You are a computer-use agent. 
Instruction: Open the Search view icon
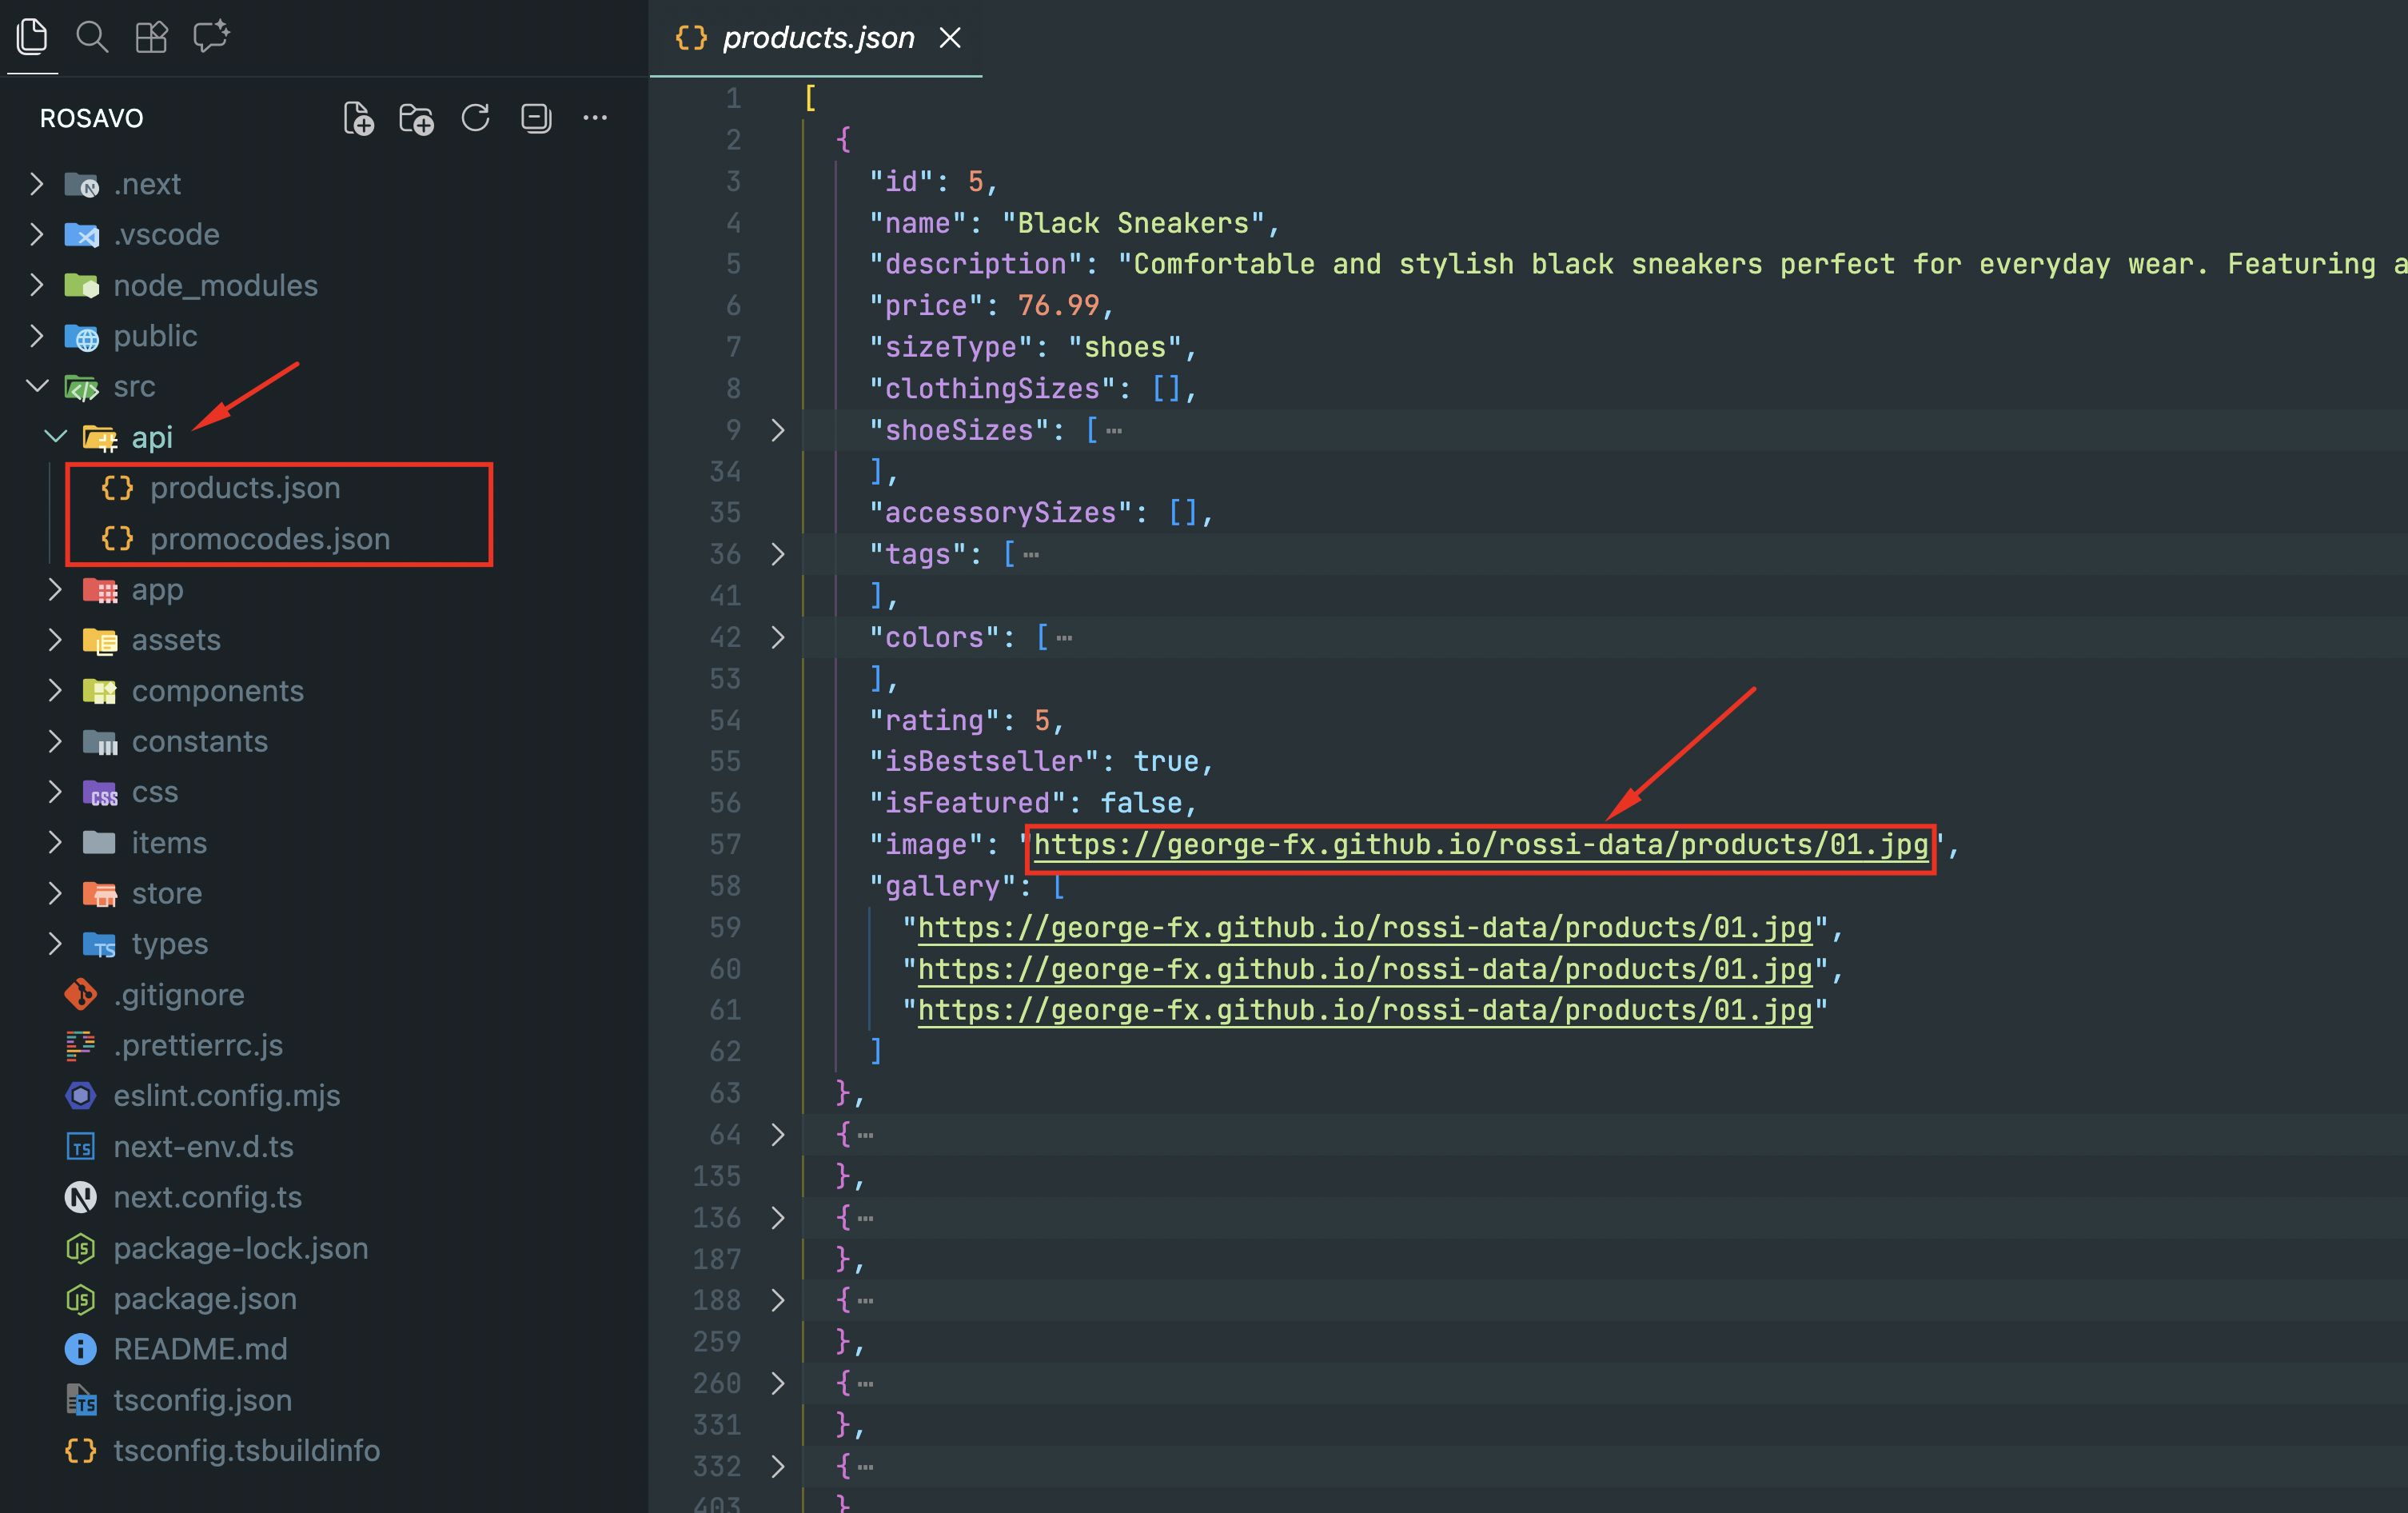click(92, 38)
